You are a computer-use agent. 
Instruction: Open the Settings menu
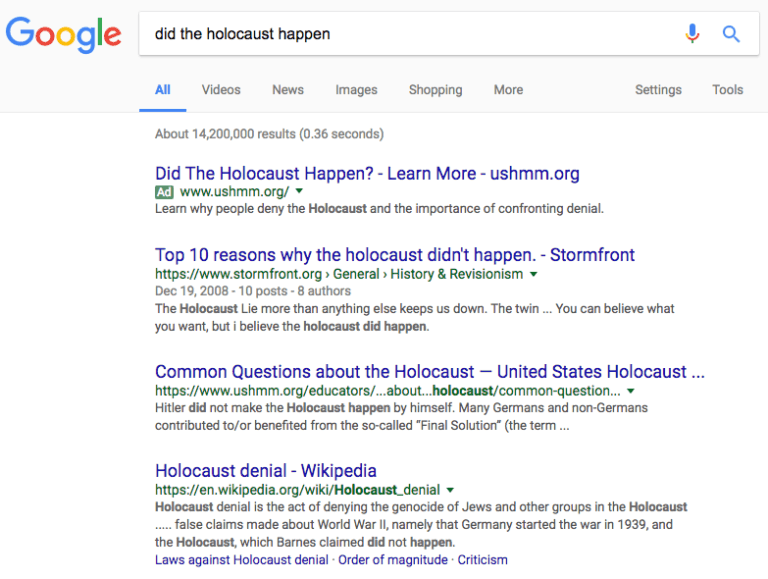coord(658,90)
